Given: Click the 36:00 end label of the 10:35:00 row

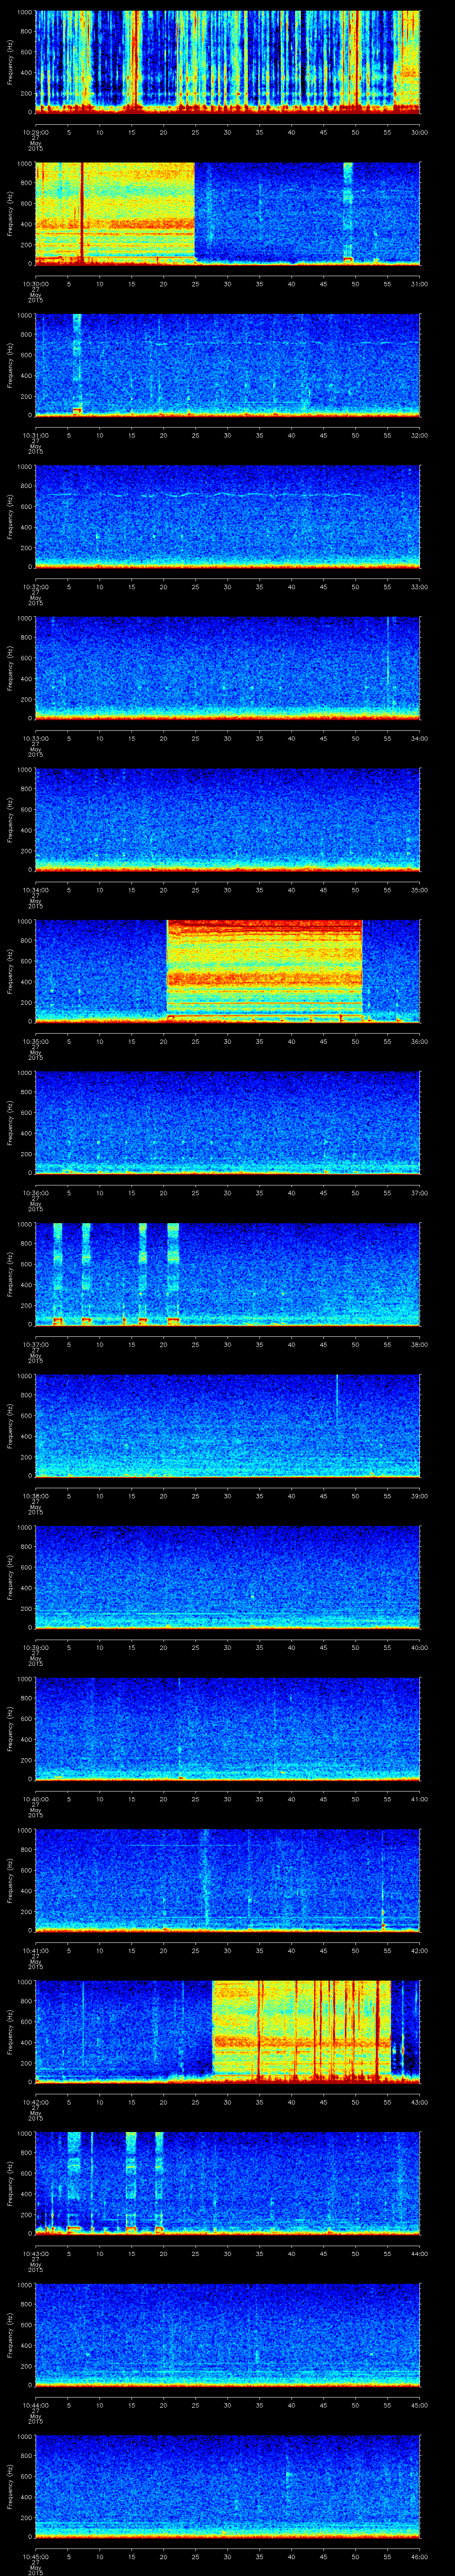Looking at the screenshot, I should [x=419, y=1041].
